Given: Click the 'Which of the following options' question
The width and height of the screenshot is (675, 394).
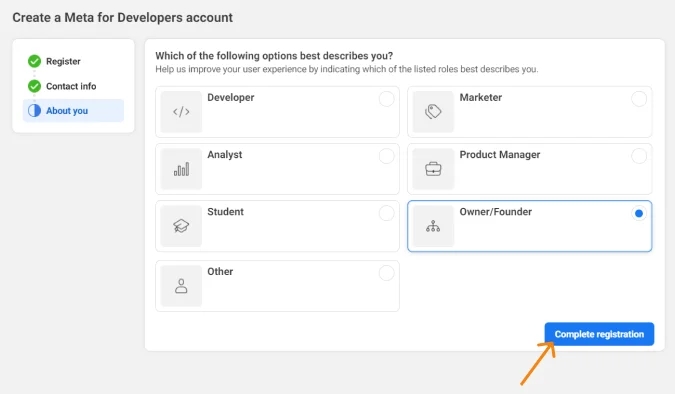Looking at the screenshot, I should pyautogui.click(x=274, y=56).
